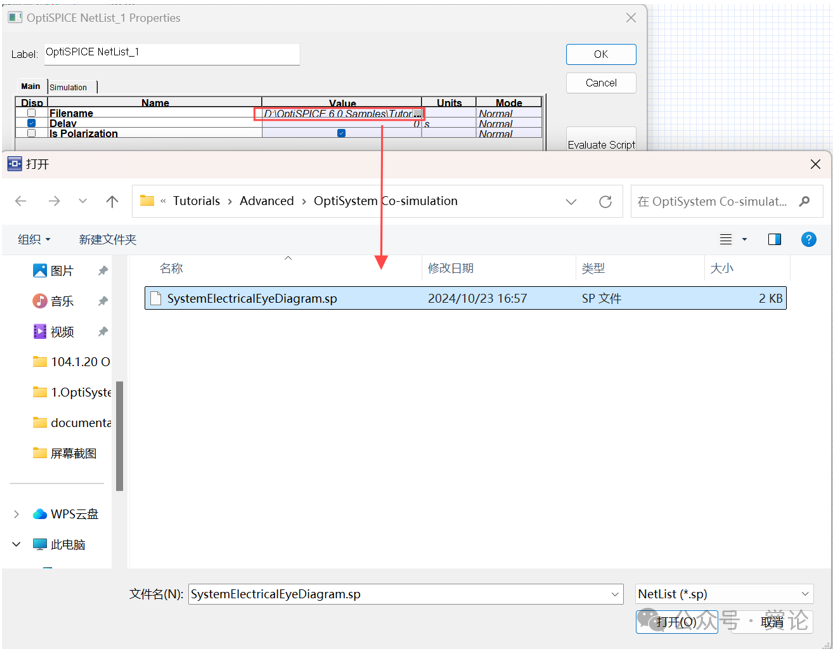Click Cancel in the Properties window
The height and width of the screenshot is (653, 835).
tap(601, 83)
